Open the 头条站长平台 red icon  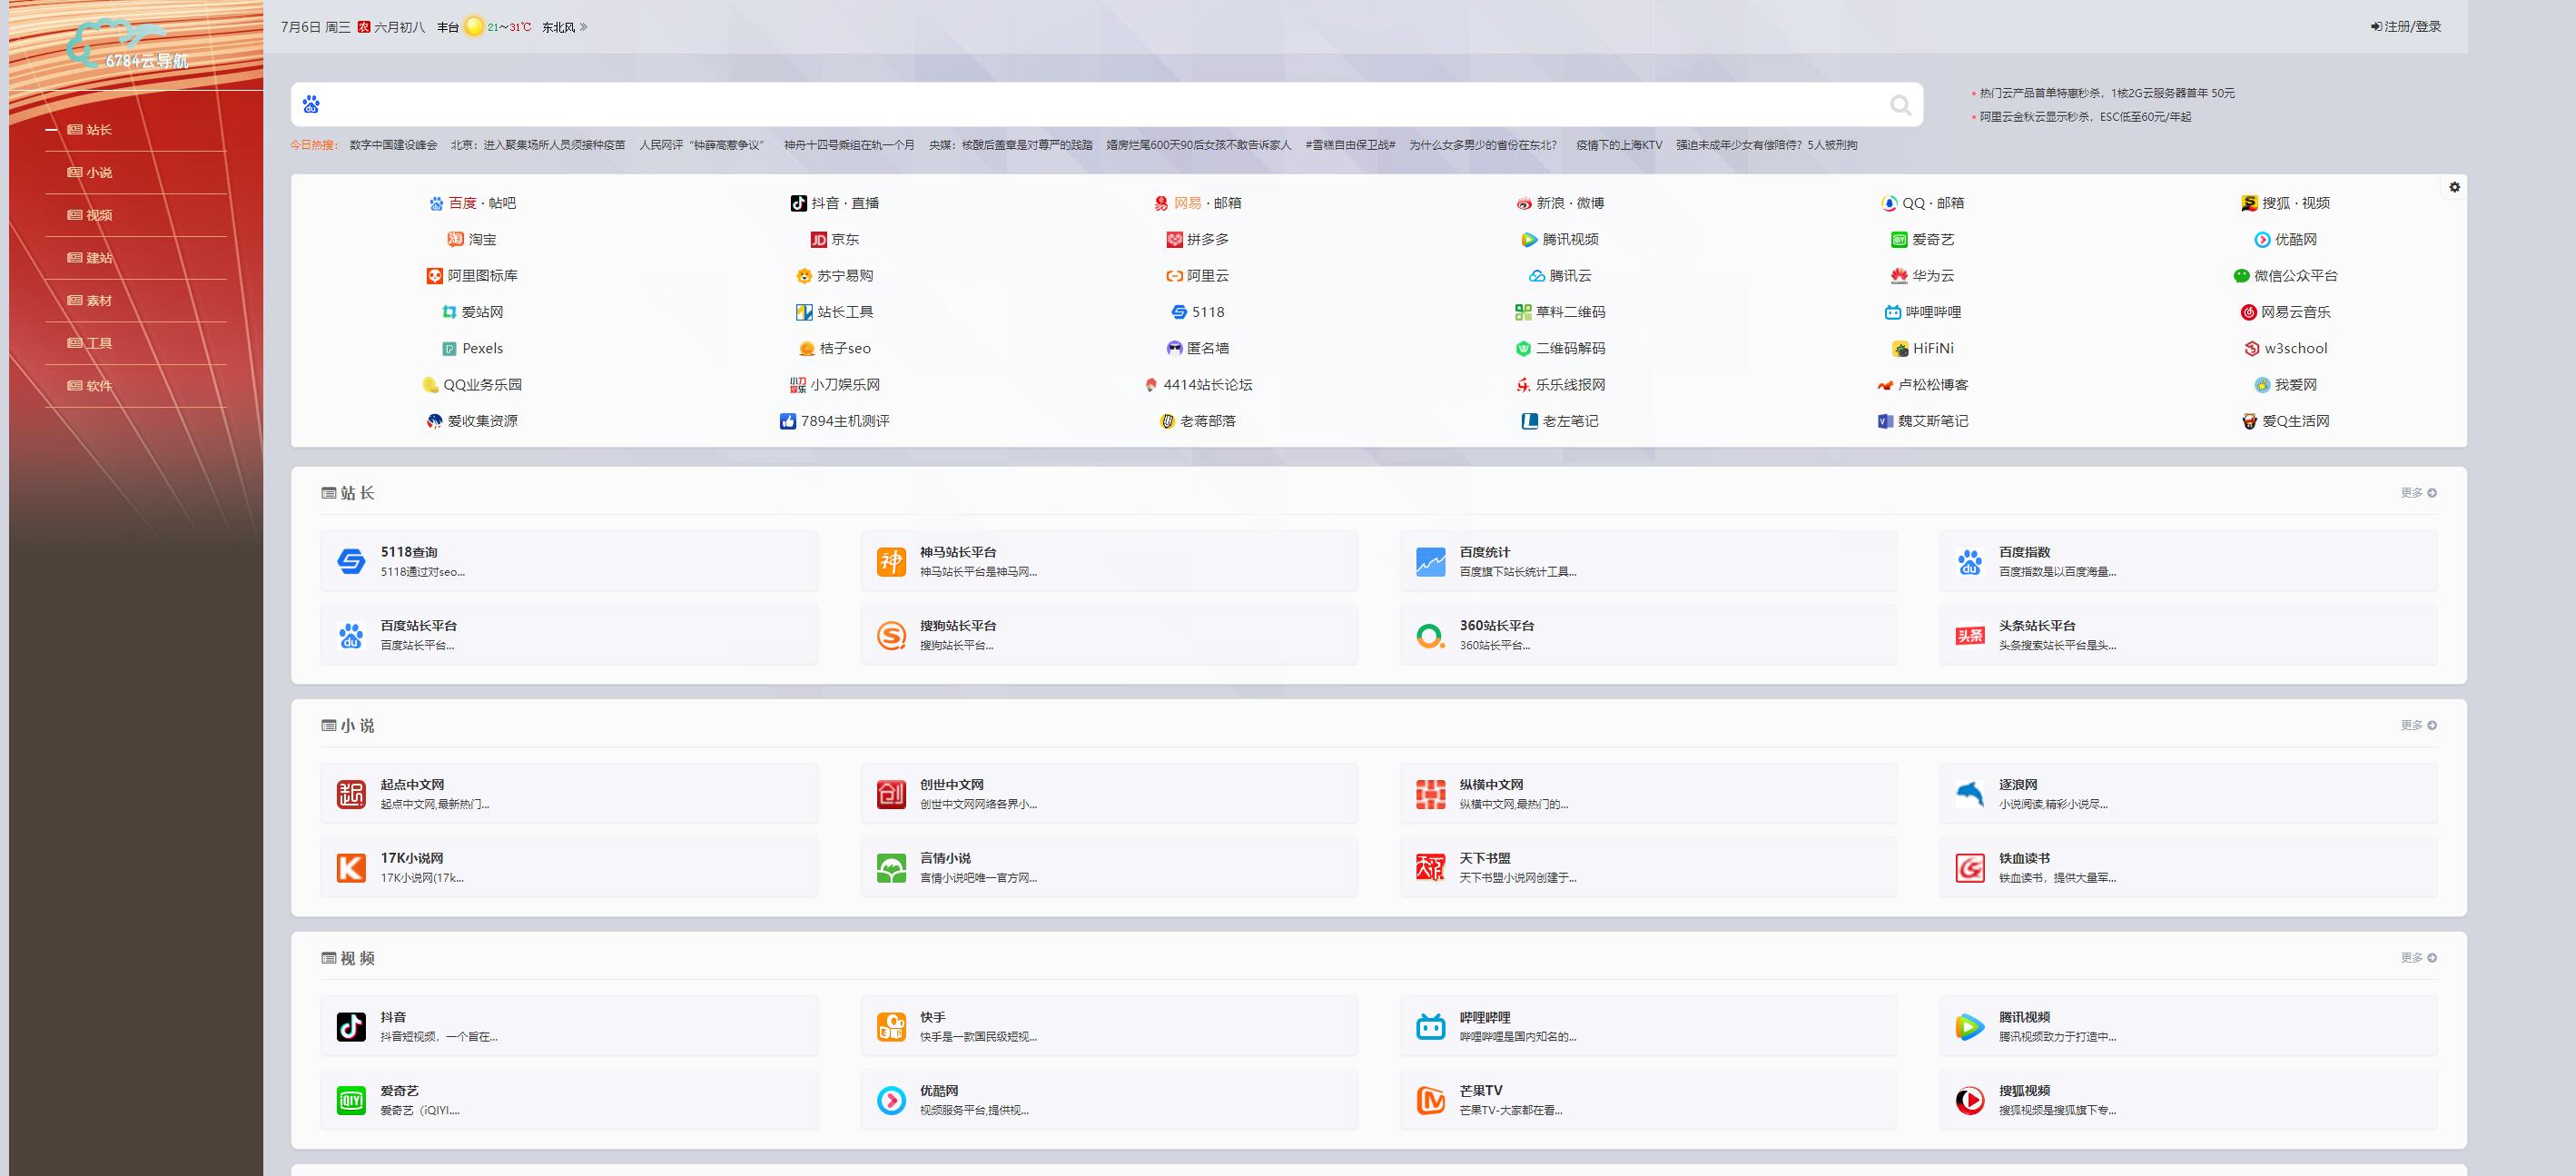click(1970, 635)
